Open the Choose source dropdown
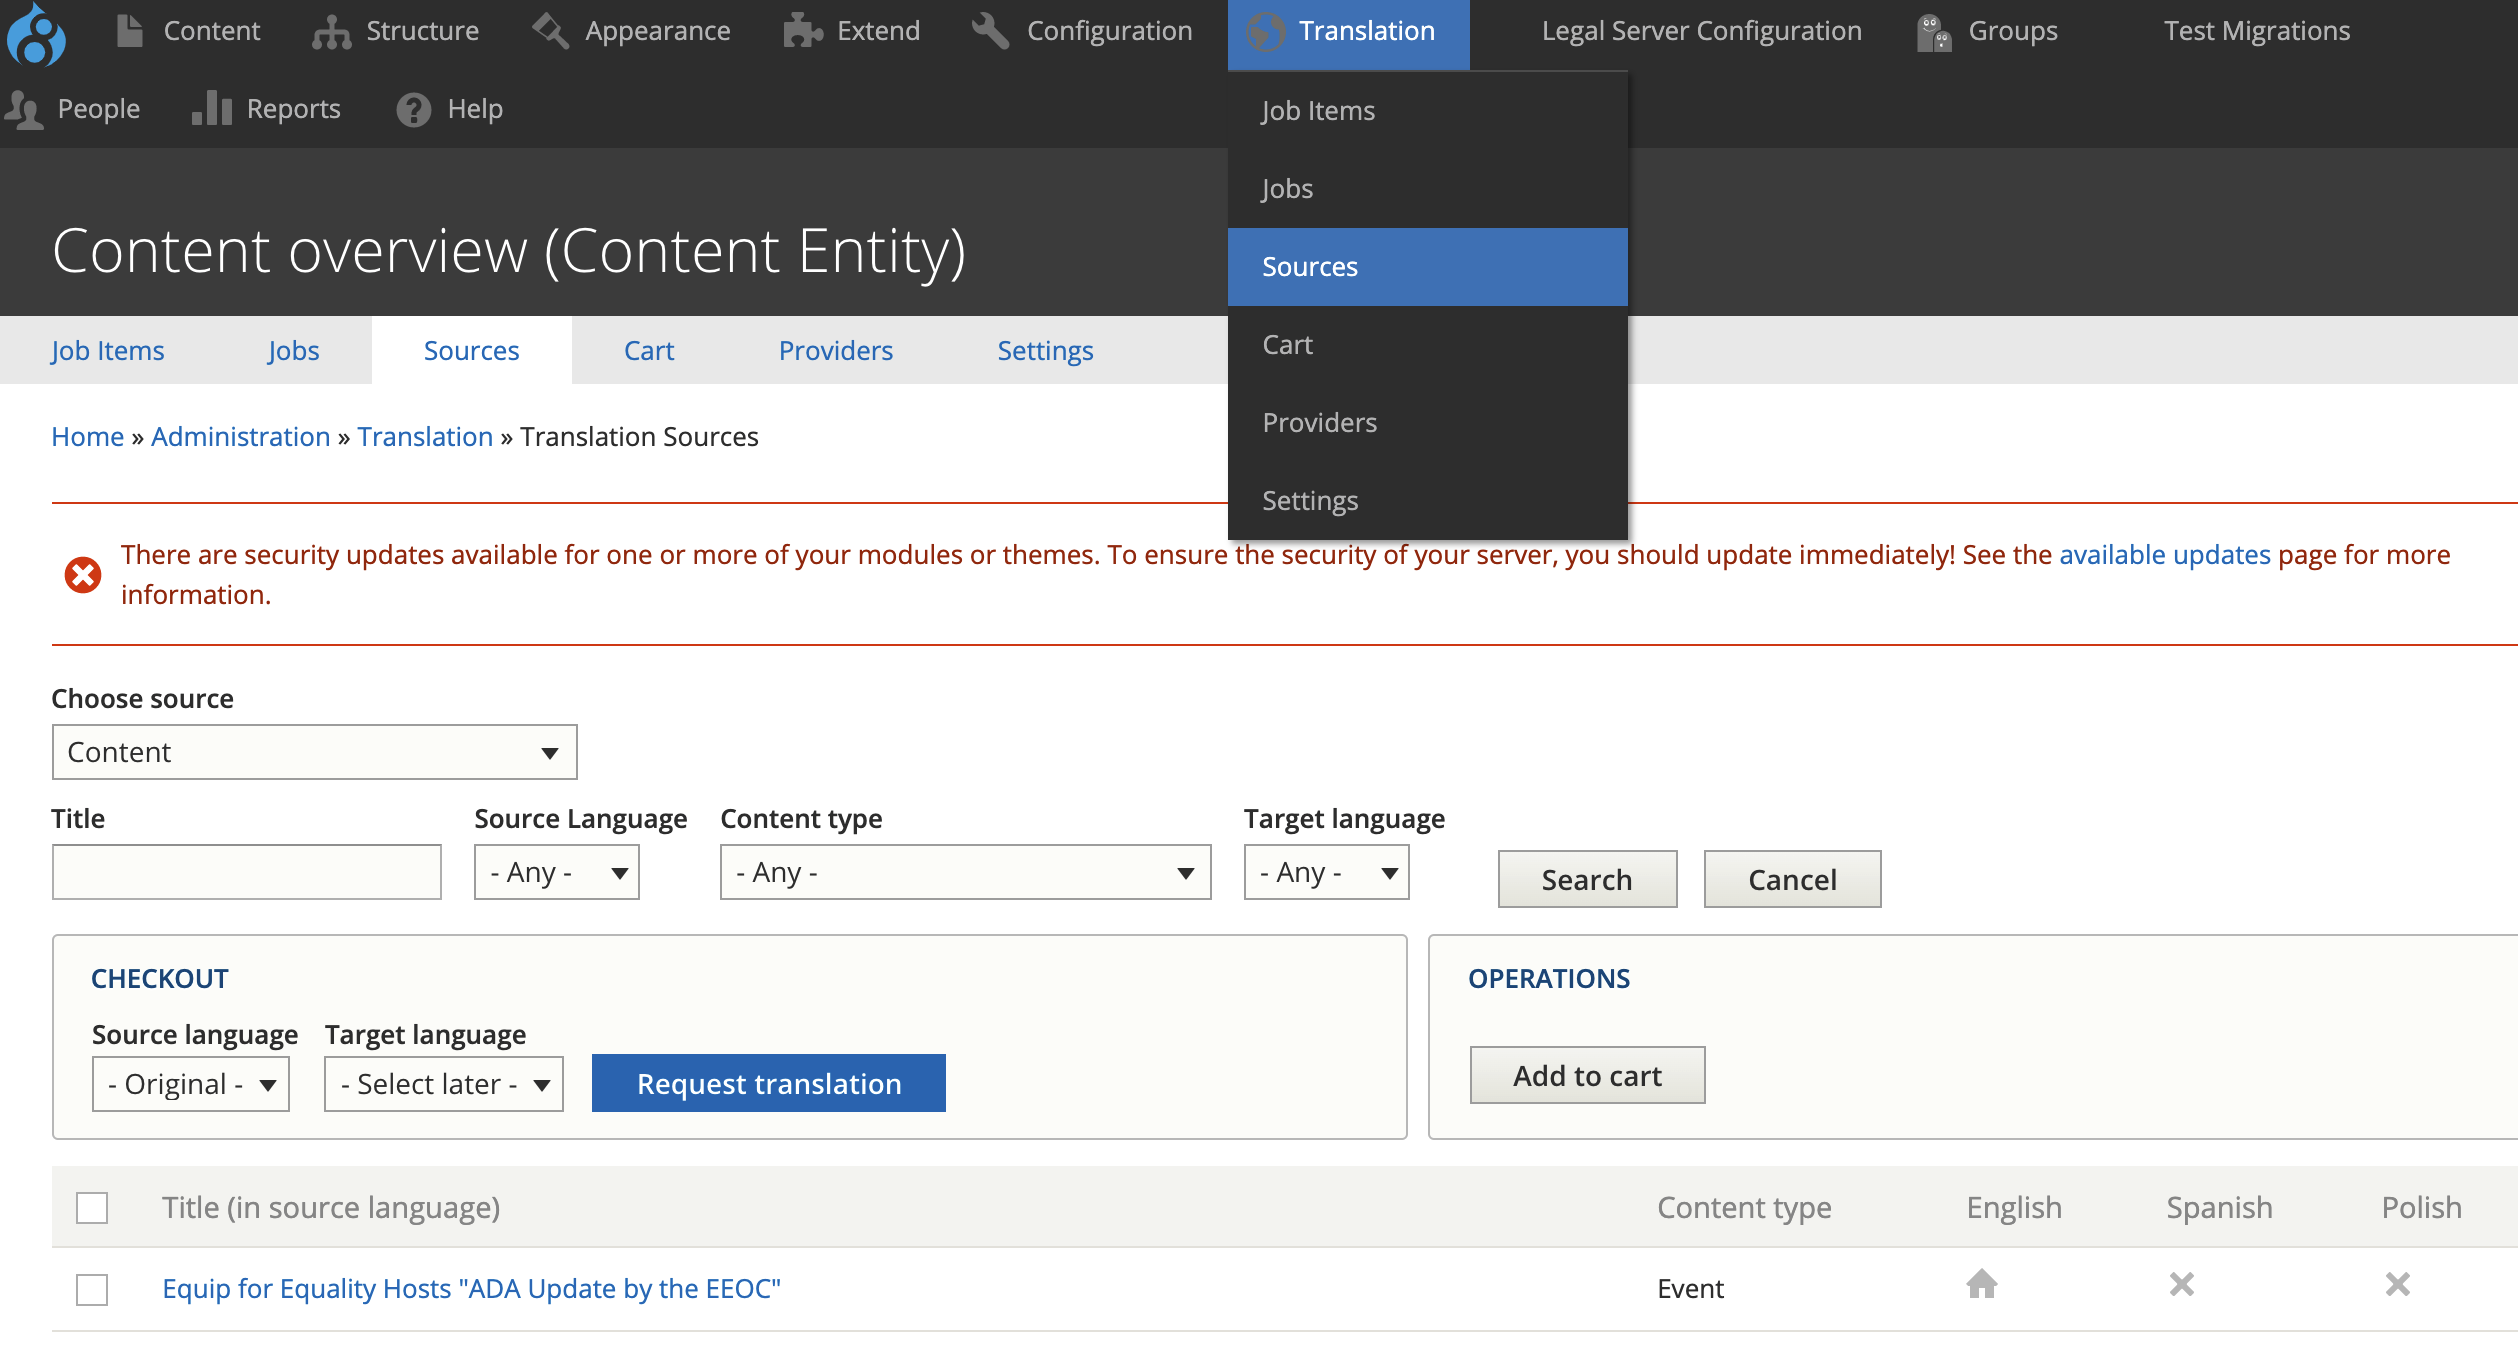 [314, 752]
